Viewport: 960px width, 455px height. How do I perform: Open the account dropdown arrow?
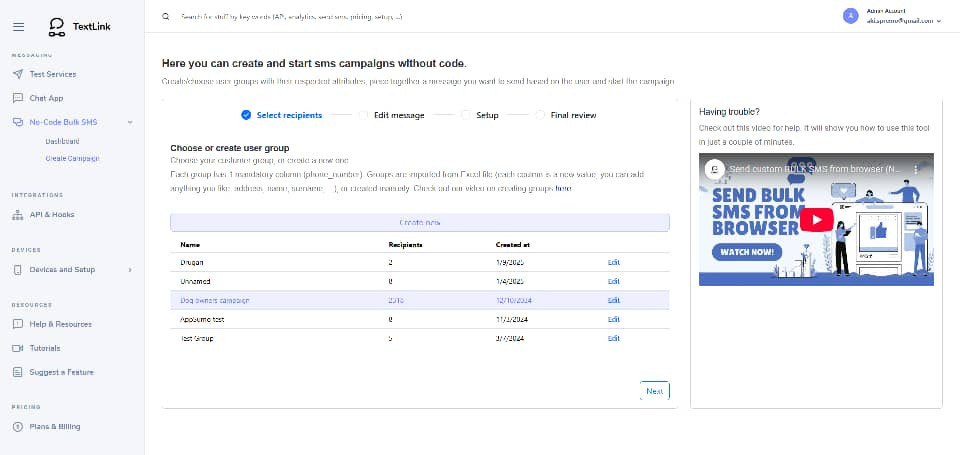(x=939, y=21)
